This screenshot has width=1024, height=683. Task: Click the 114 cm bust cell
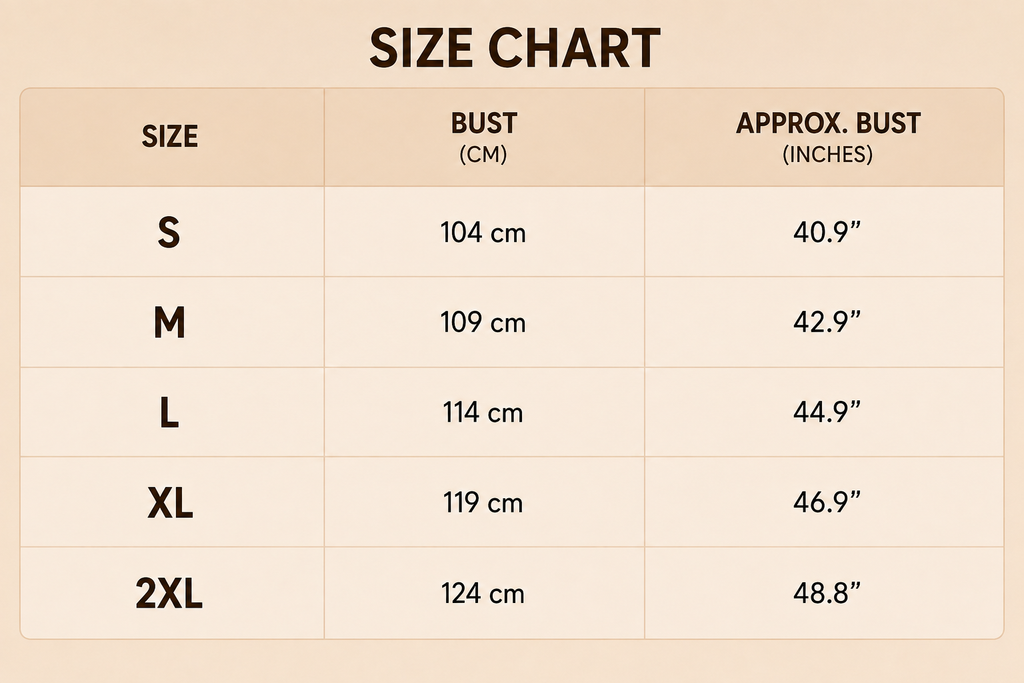point(483,413)
